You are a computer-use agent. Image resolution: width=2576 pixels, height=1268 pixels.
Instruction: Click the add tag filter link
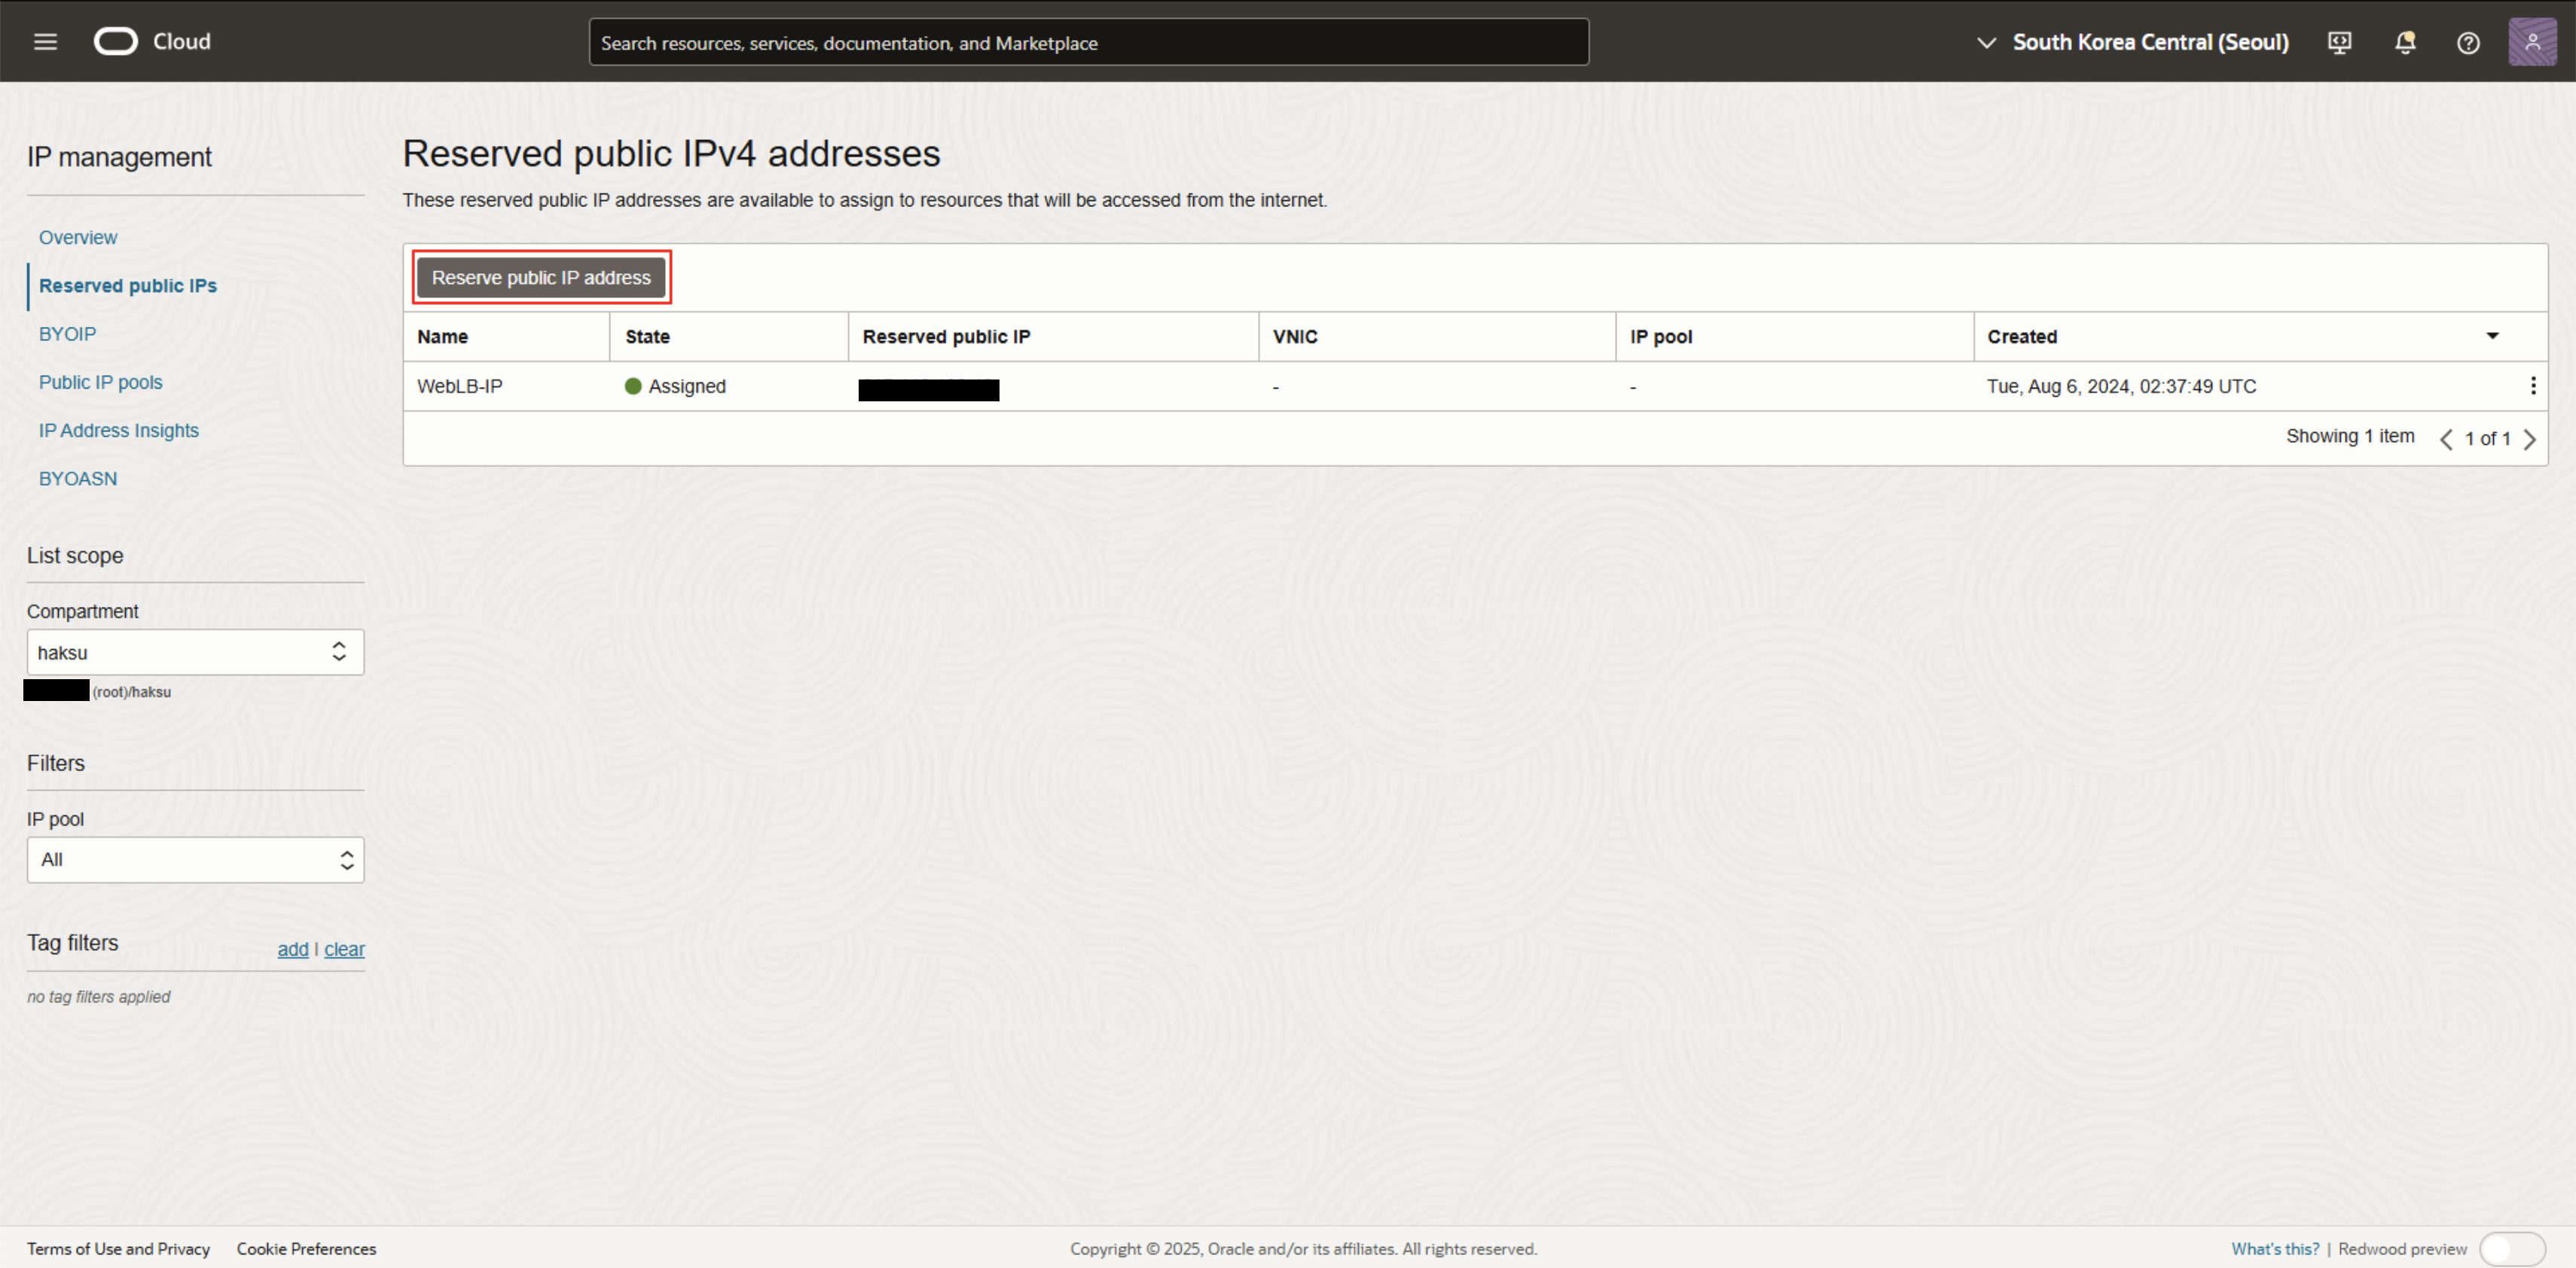point(292,949)
